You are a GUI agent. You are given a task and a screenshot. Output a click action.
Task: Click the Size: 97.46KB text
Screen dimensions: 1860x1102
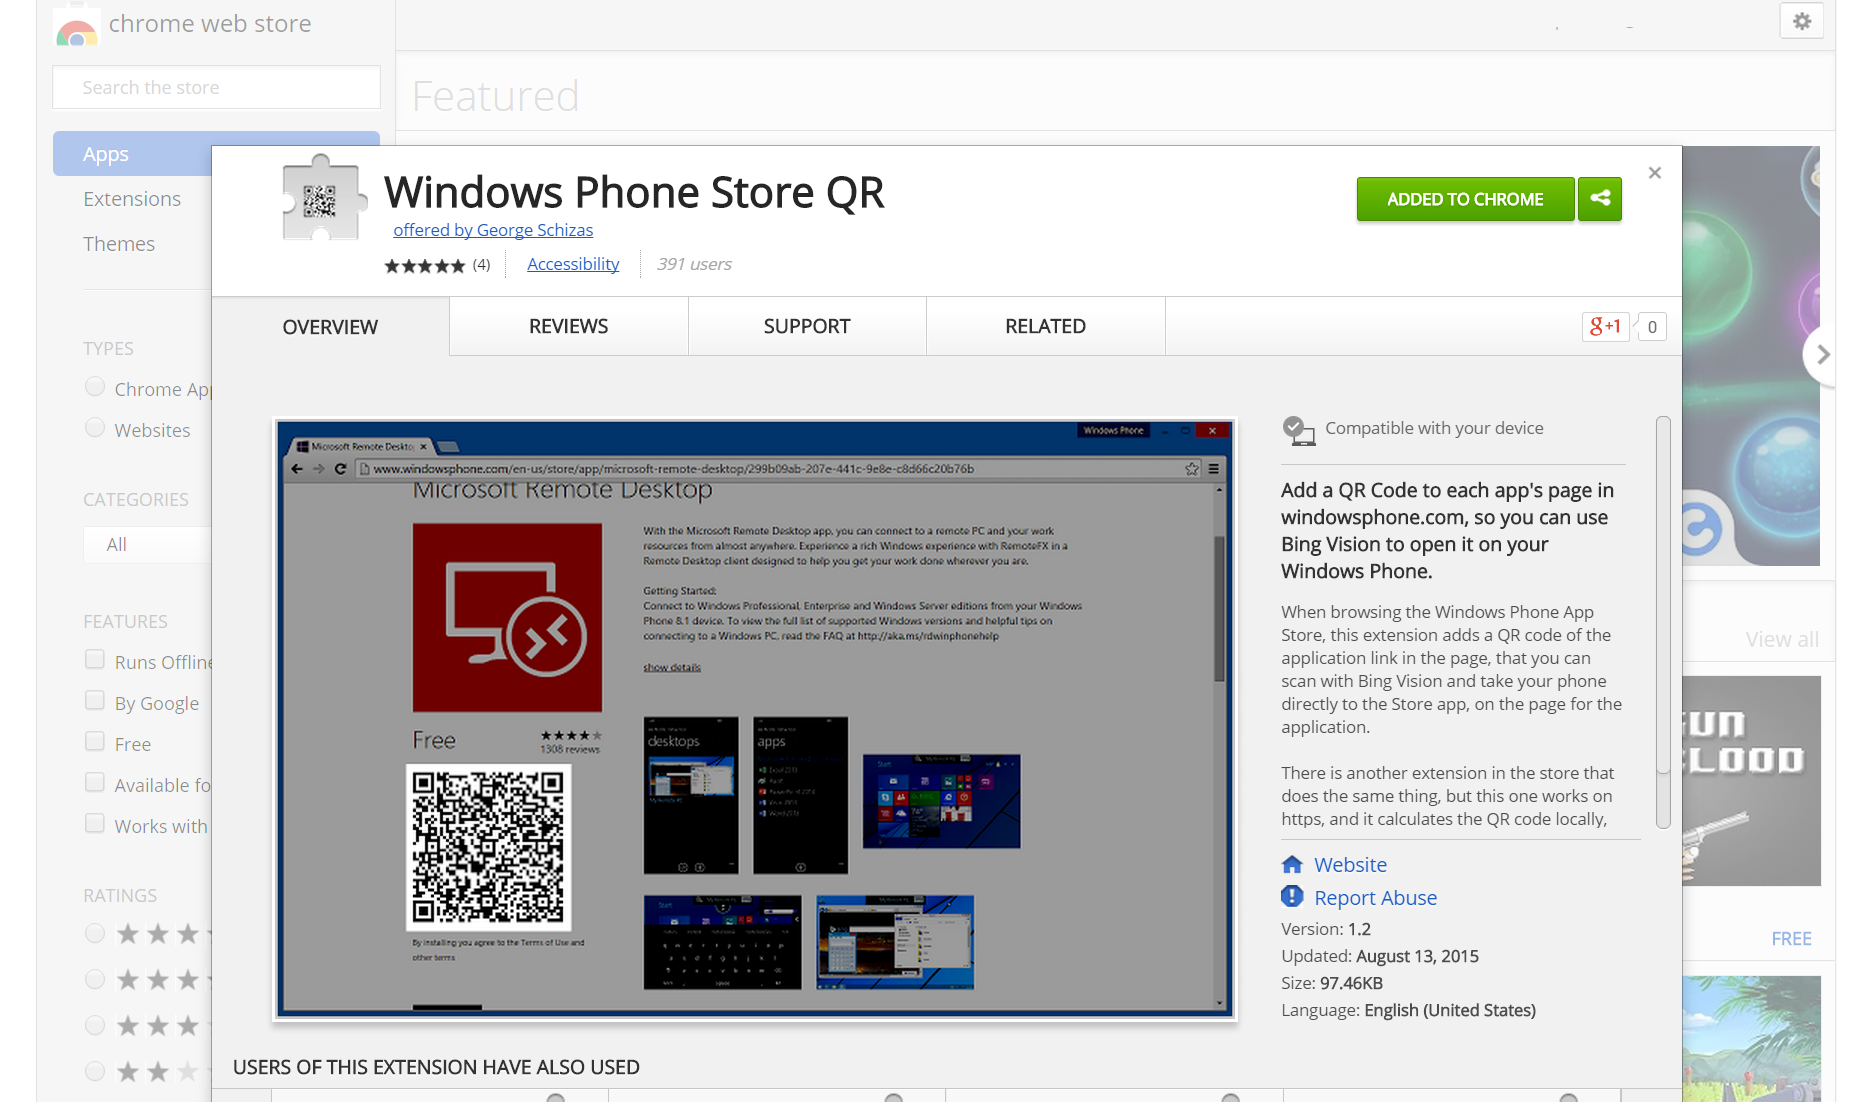[1332, 983]
